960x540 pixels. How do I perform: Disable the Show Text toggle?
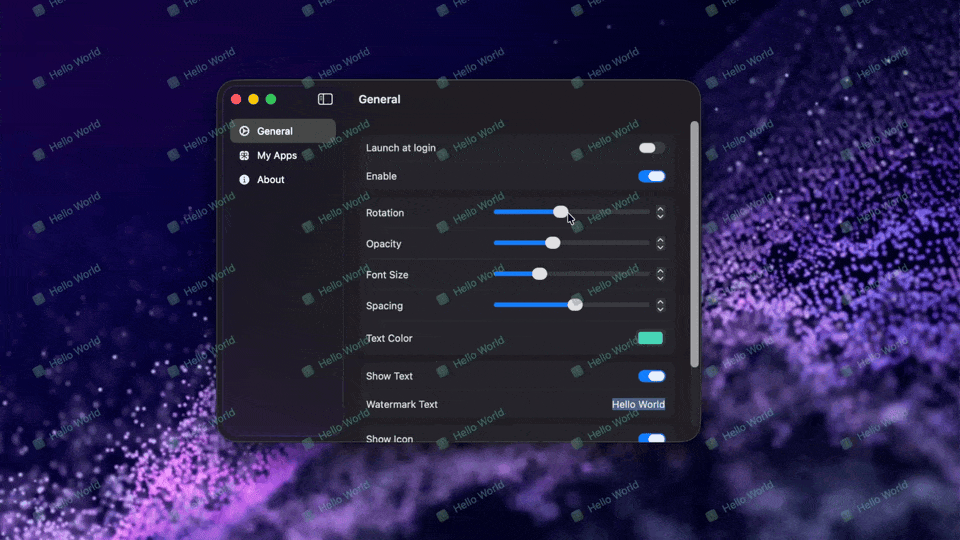(x=651, y=376)
